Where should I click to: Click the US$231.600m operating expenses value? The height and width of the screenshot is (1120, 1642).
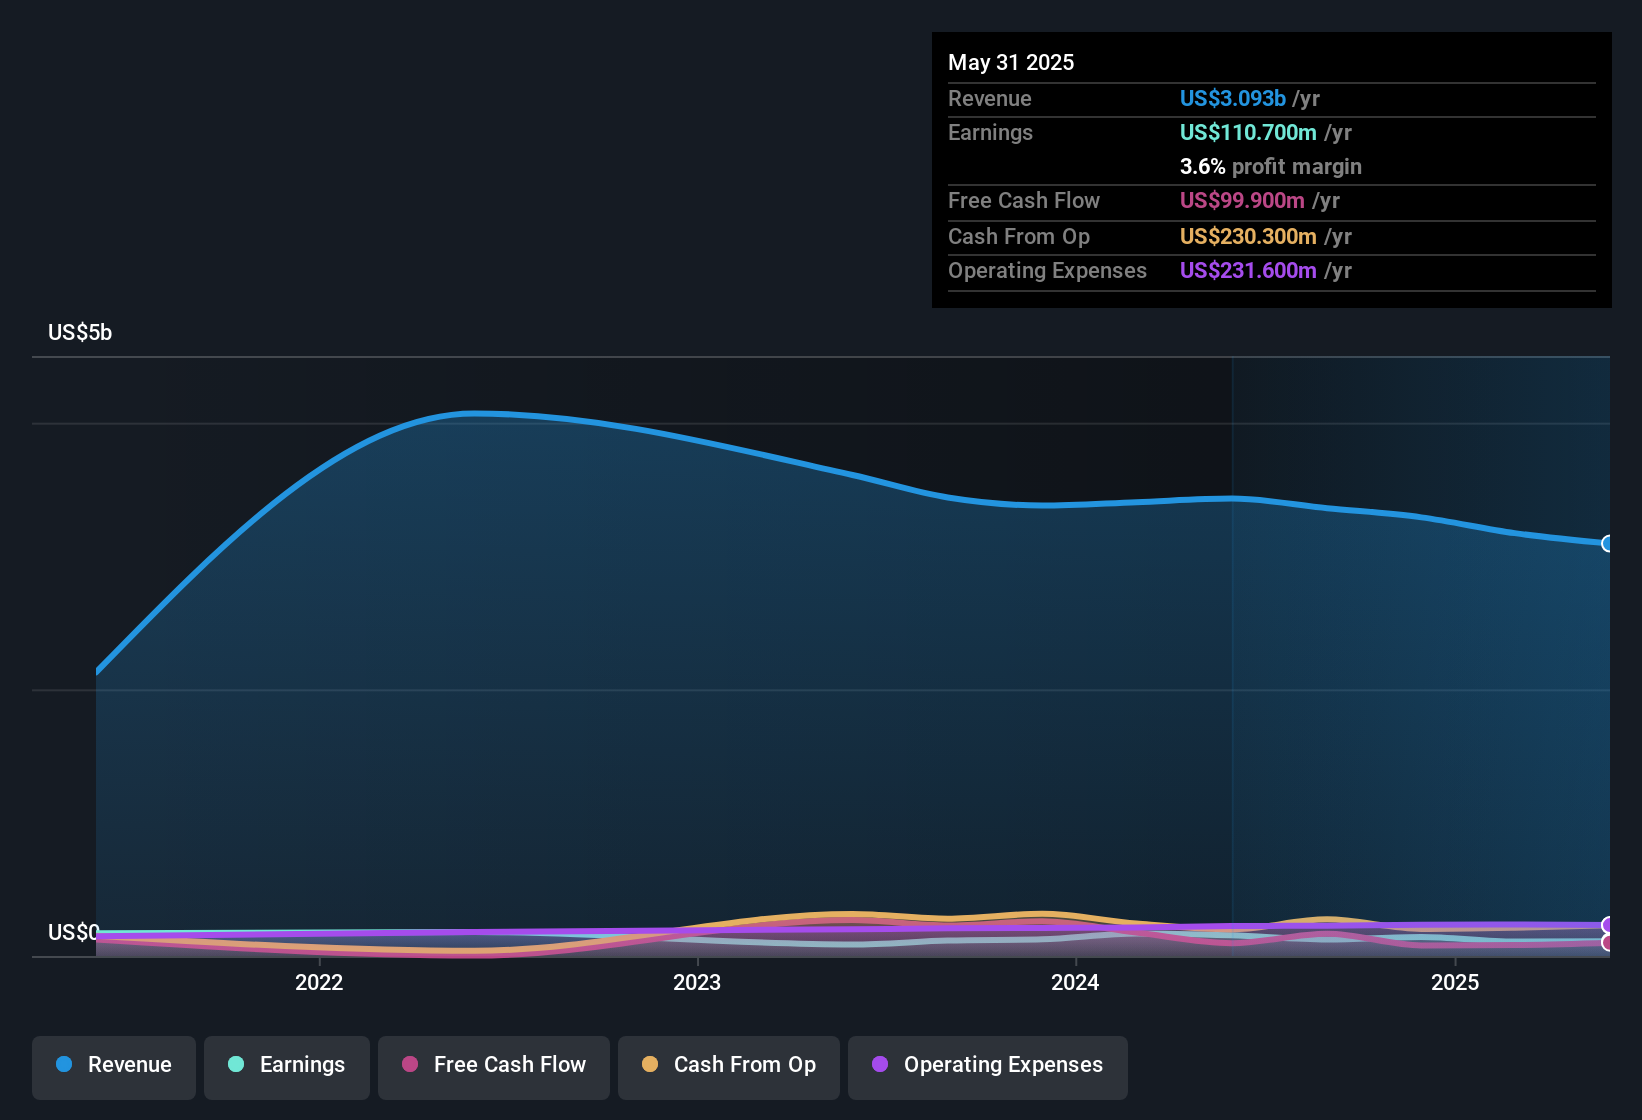click(1248, 270)
